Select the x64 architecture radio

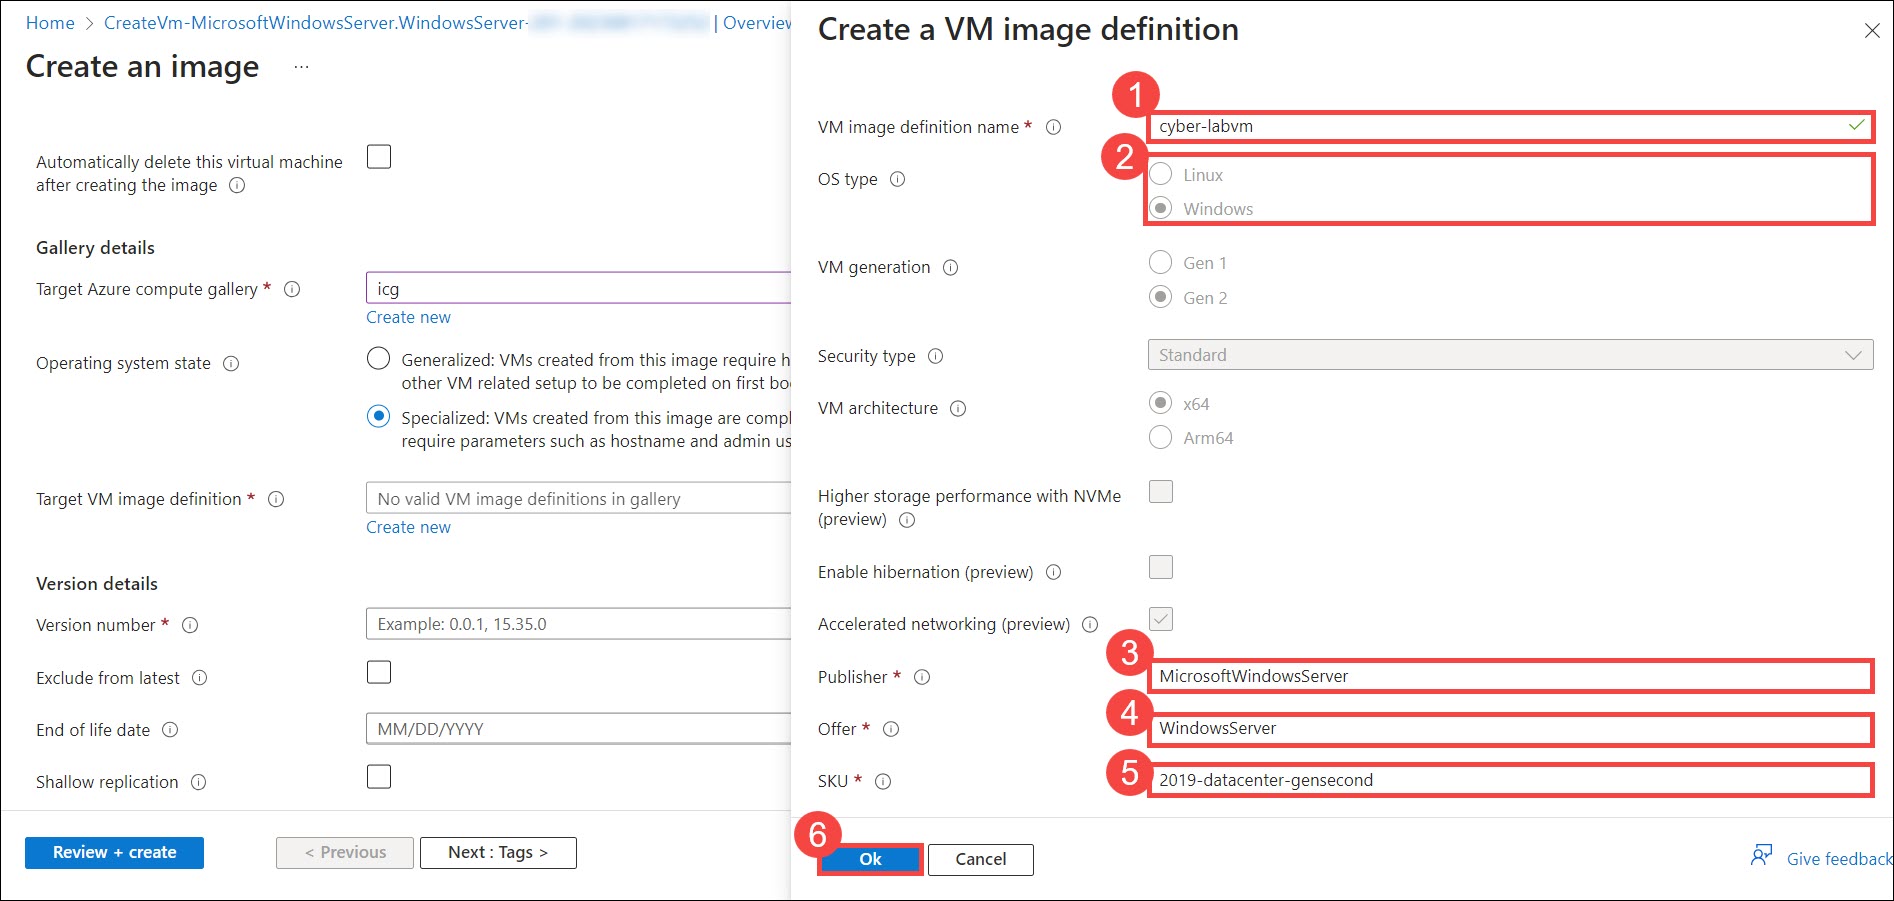1160,403
